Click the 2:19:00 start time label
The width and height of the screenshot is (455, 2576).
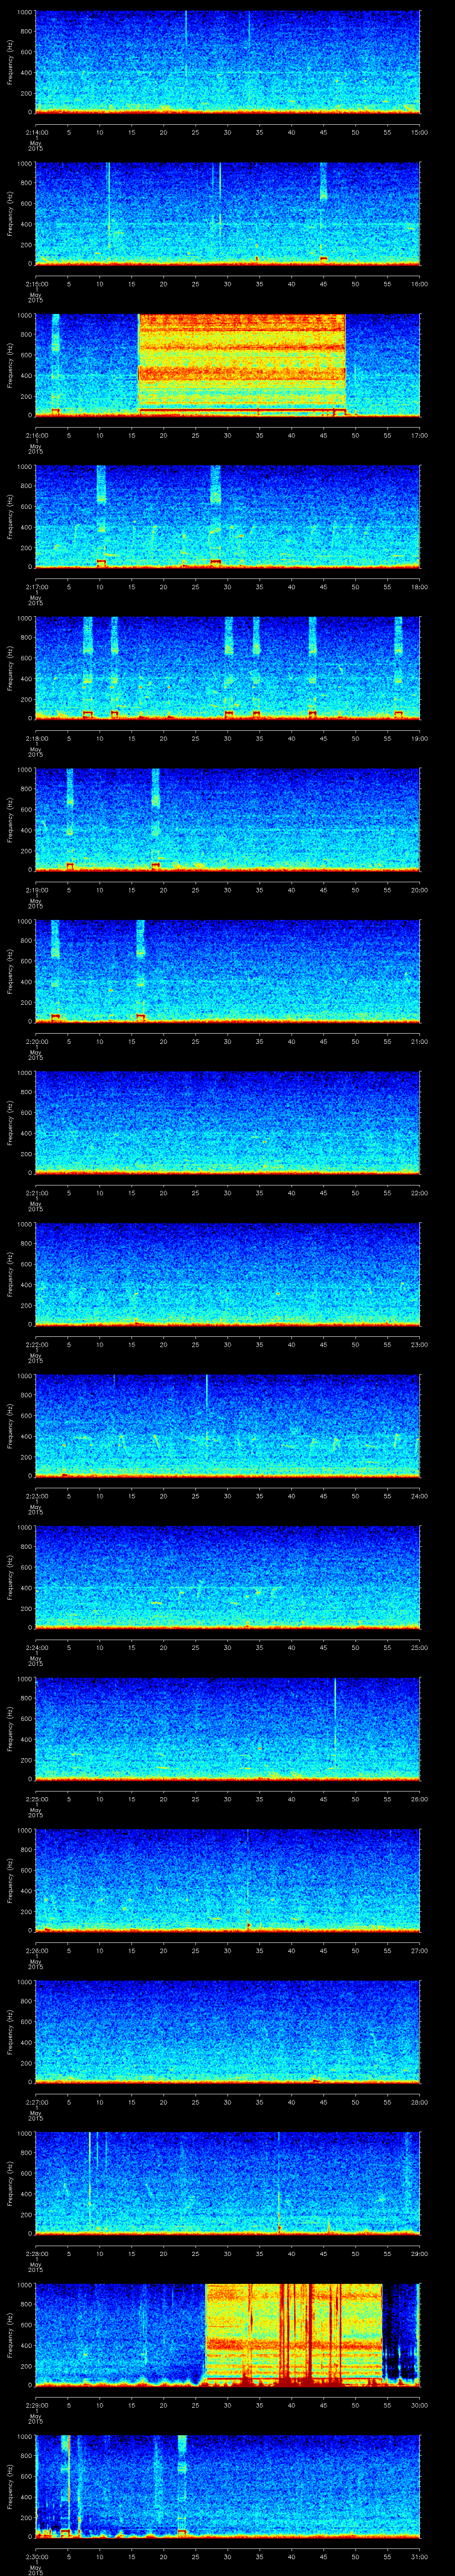coord(37,890)
